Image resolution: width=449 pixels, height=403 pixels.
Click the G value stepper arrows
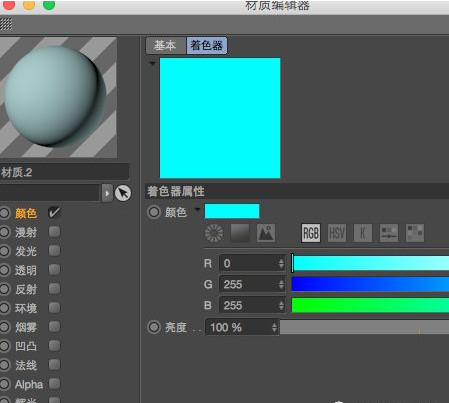281,285
